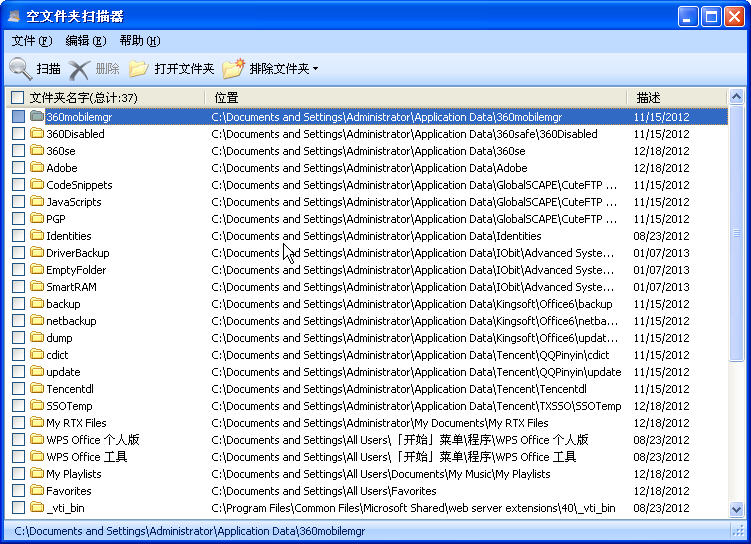
Task: Click the Open Folder icon in toolbar
Action: pyautogui.click(x=138, y=69)
